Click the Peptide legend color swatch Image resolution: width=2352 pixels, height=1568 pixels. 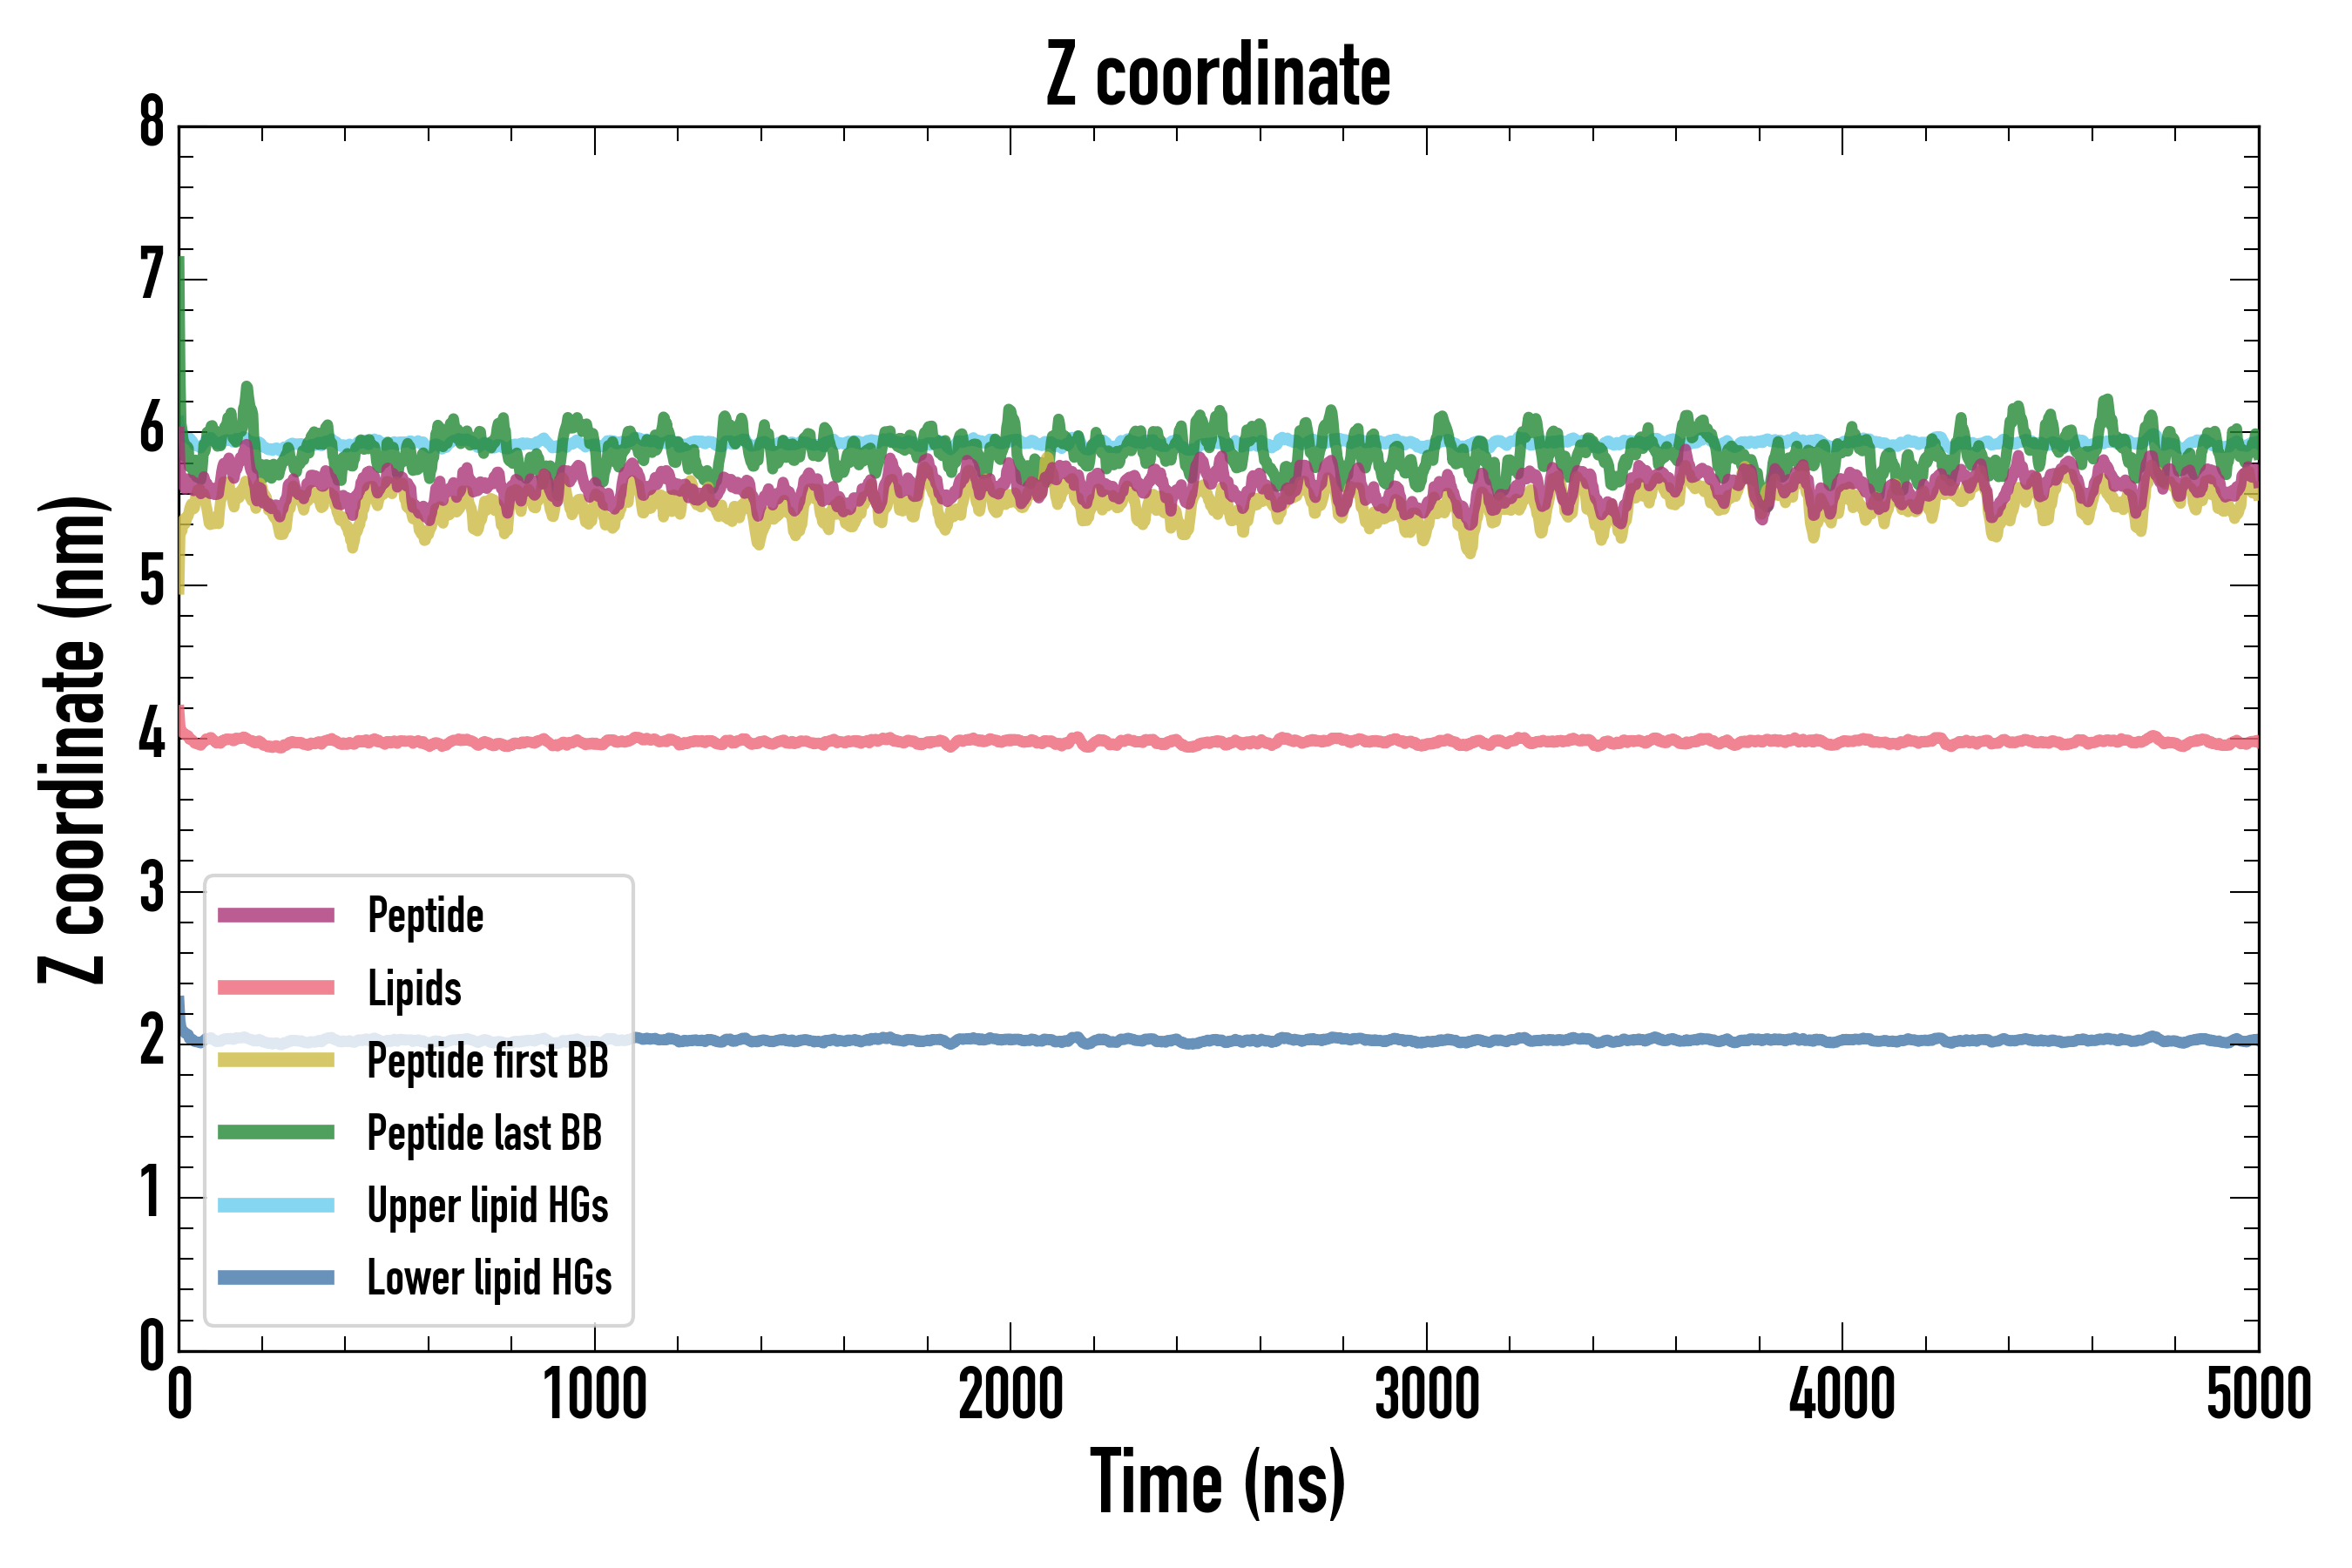coord(276,915)
